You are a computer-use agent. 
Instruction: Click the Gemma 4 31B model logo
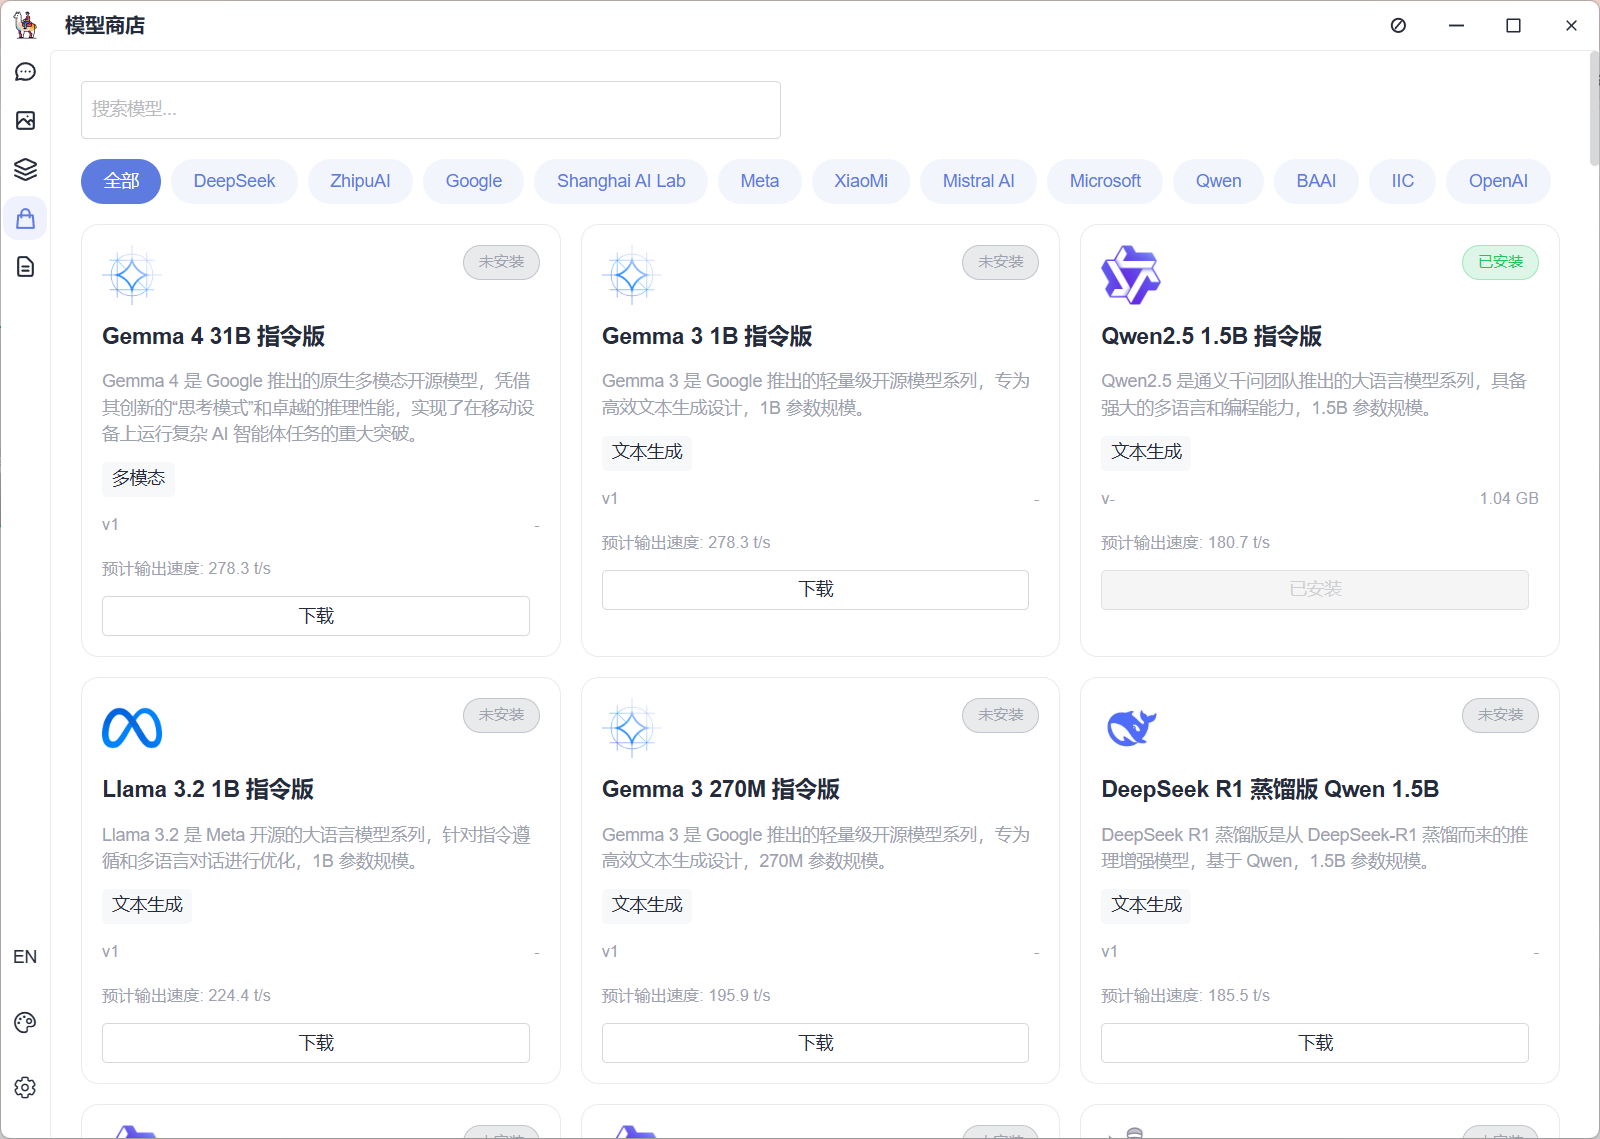pos(131,275)
